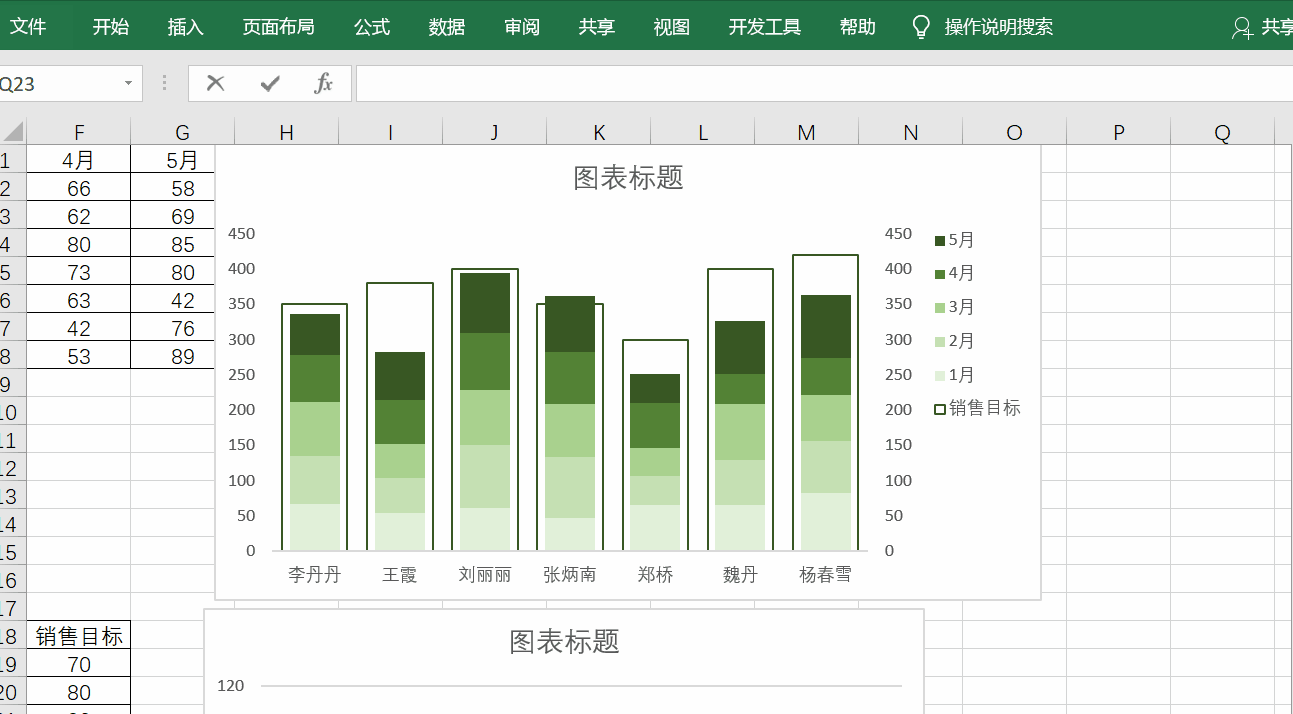This screenshot has width=1293, height=714.
Task: Click the 操作说明搜索 search box
Action: click(999, 27)
